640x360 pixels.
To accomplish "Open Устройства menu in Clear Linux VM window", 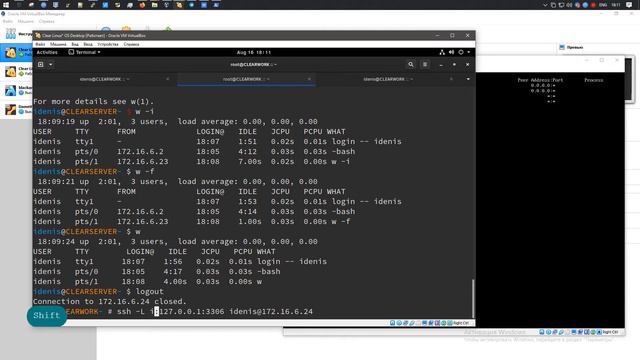I will (108, 44).
